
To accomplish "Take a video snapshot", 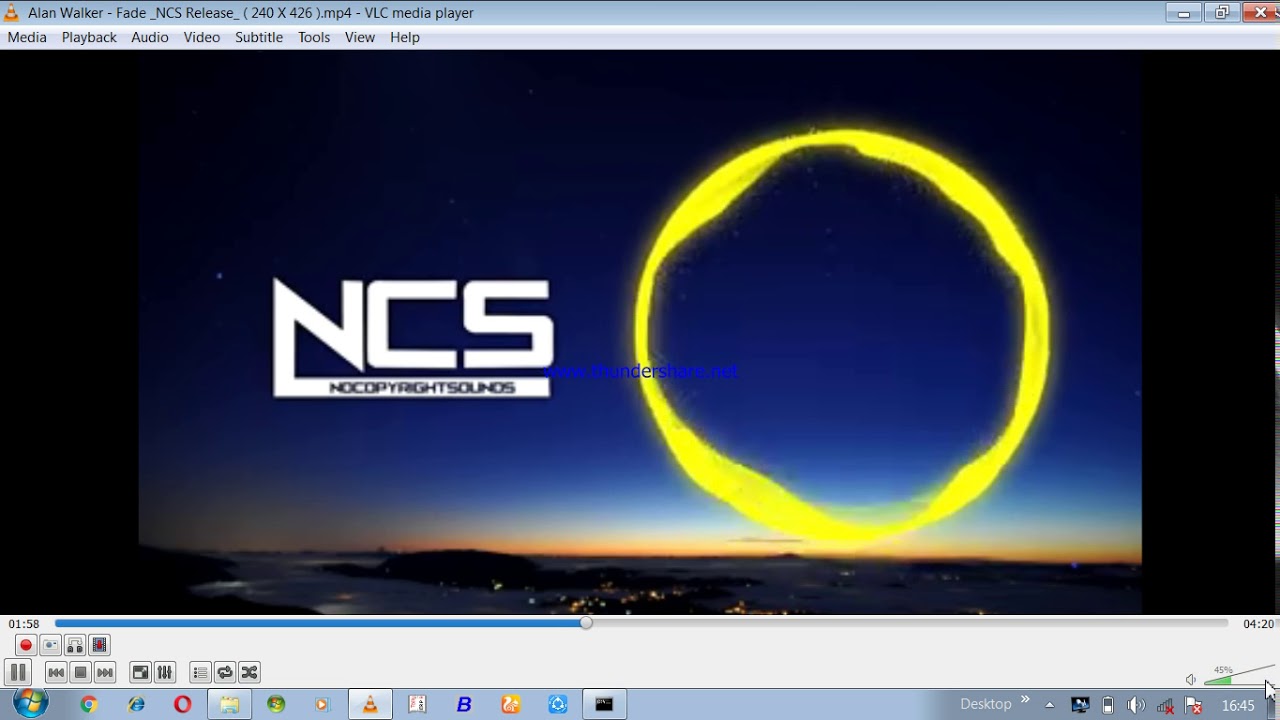I will [x=50, y=645].
